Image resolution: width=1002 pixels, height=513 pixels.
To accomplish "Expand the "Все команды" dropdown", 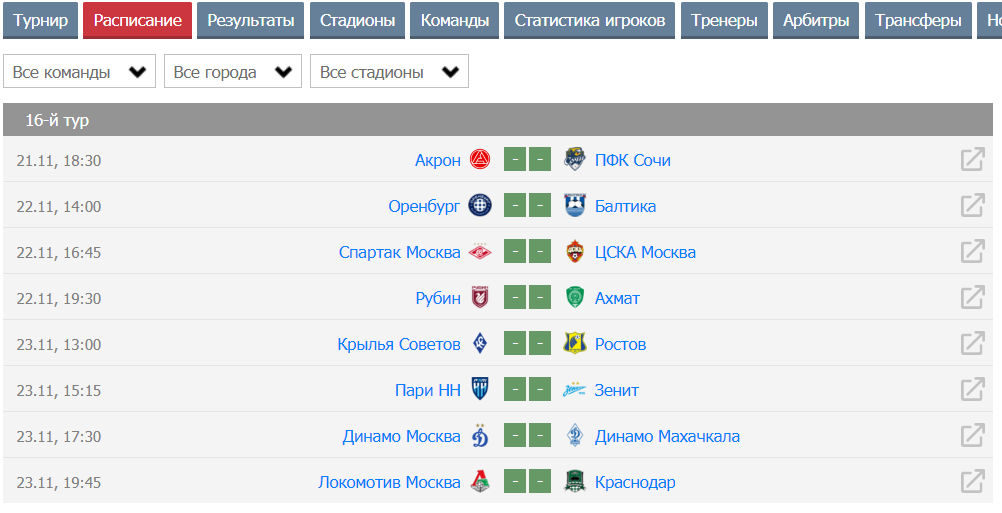I will coord(80,72).
